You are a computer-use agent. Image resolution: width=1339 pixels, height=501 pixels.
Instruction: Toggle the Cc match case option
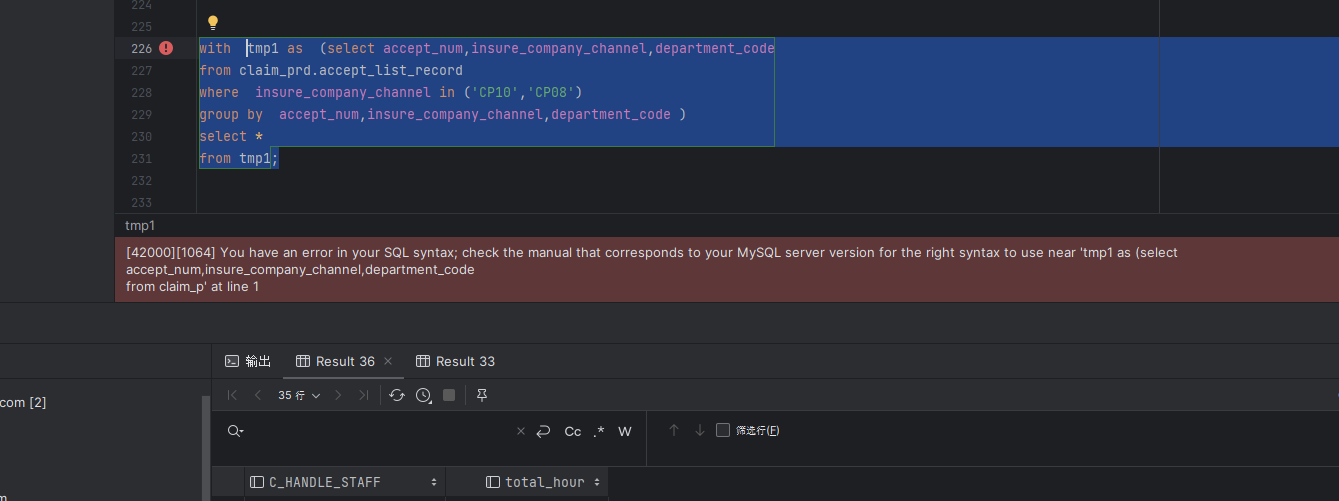point(573,431)
